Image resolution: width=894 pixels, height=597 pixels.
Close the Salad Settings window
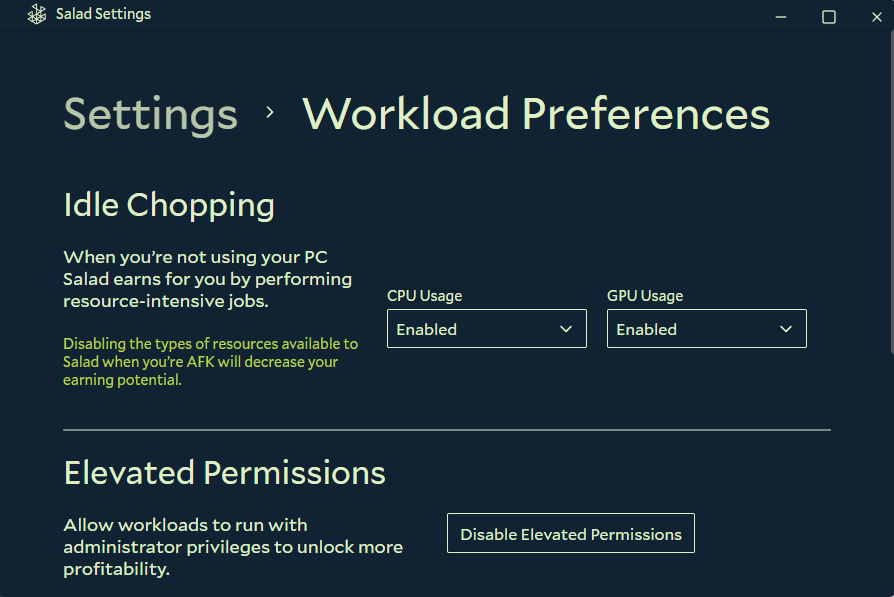[876, 16]
